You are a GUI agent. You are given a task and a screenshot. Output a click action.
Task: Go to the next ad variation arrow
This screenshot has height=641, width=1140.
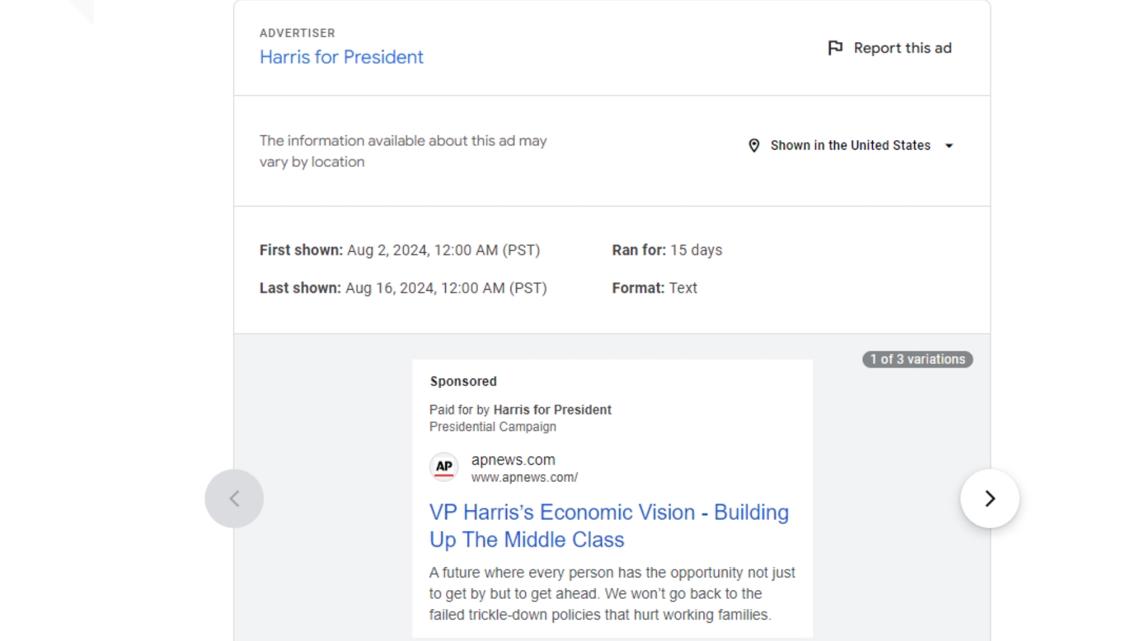(x=990, y=499)
